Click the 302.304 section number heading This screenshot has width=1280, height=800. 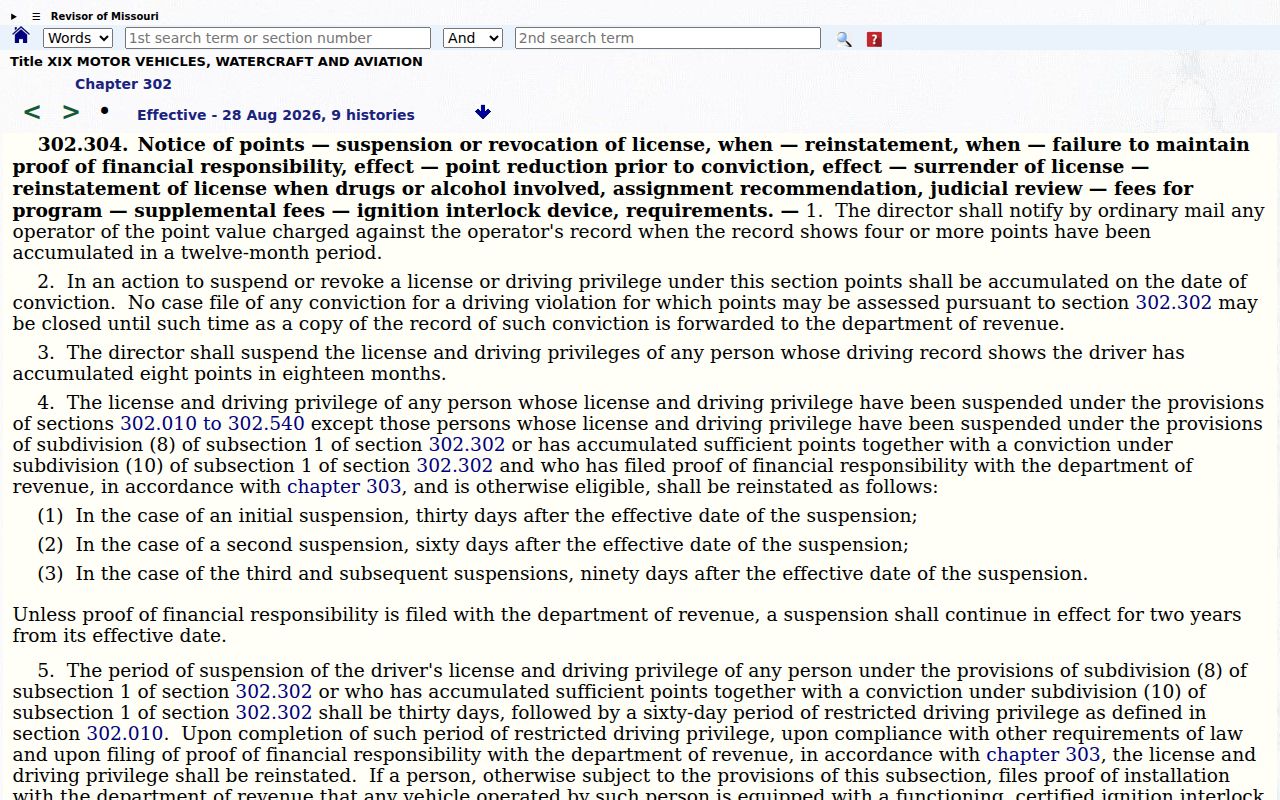(84, 145)
